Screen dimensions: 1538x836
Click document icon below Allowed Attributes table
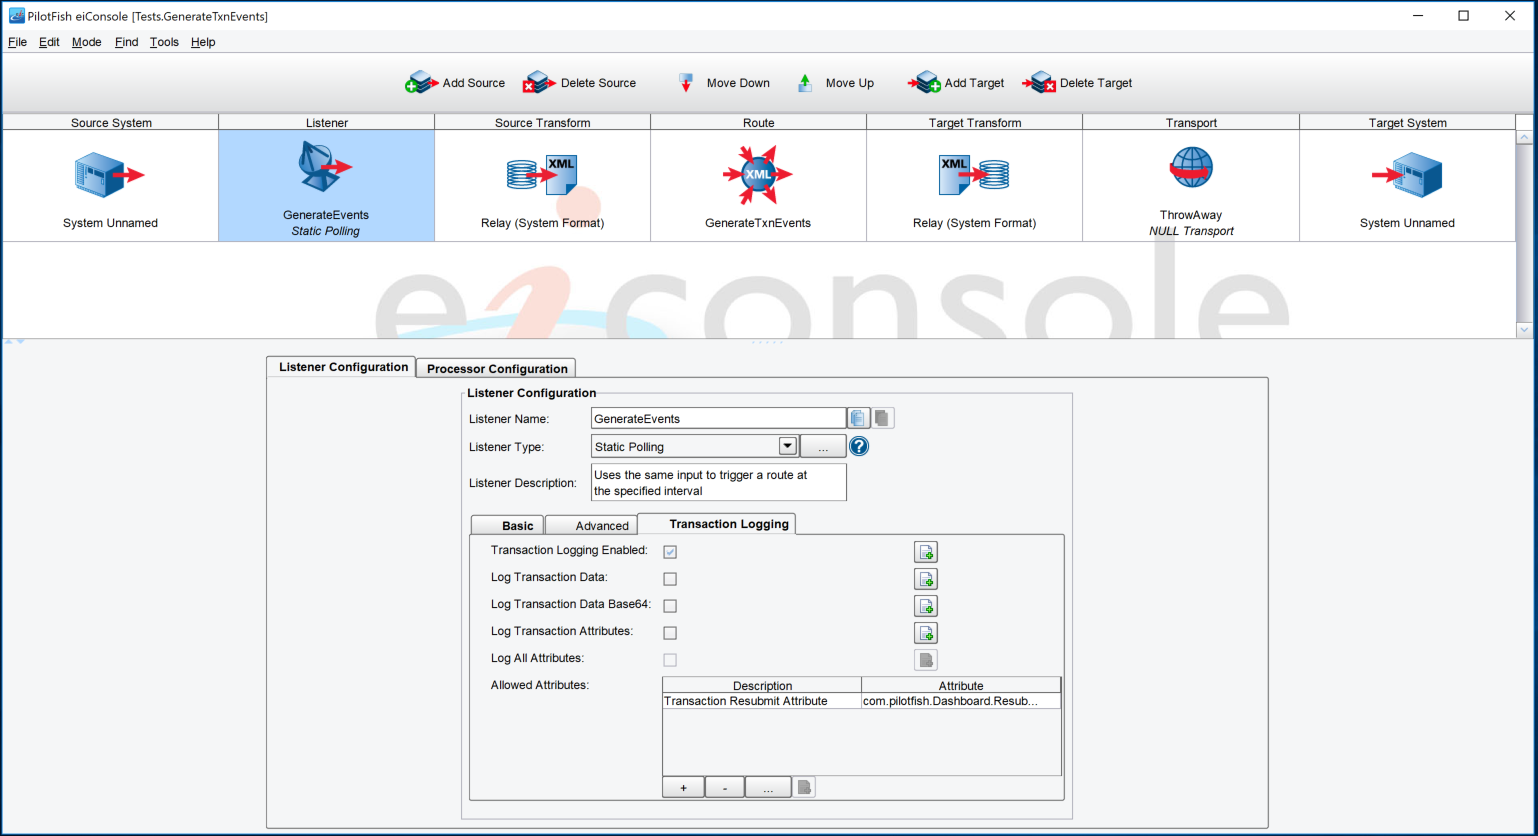tap(804, 788)
